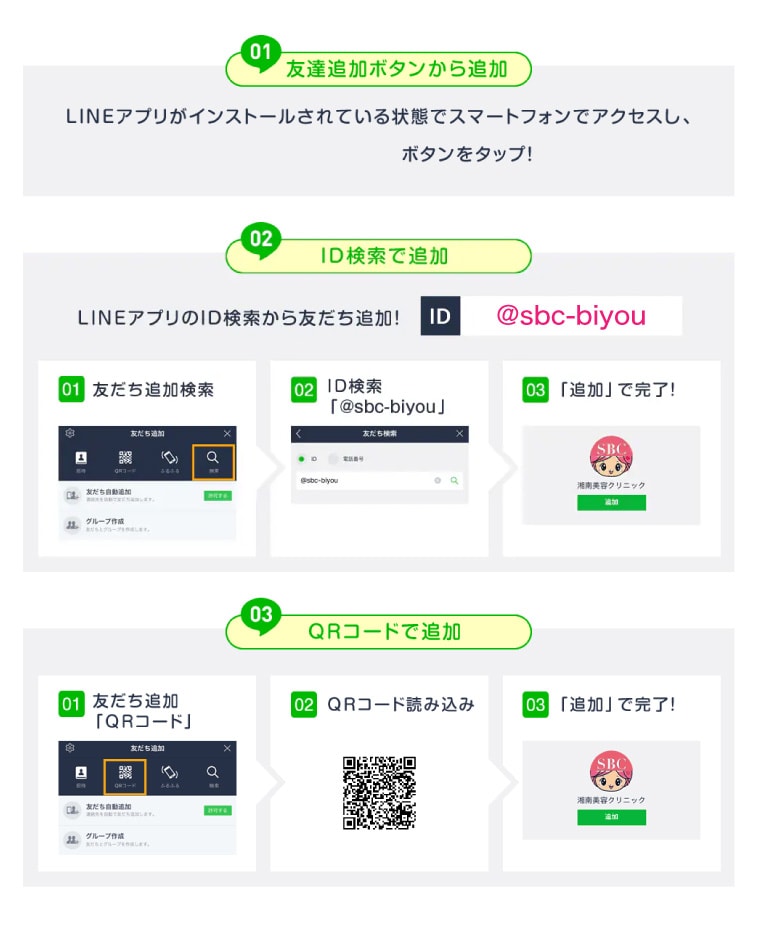Click the green magnifier in the @sbc-biyou search field

(455, 480)
